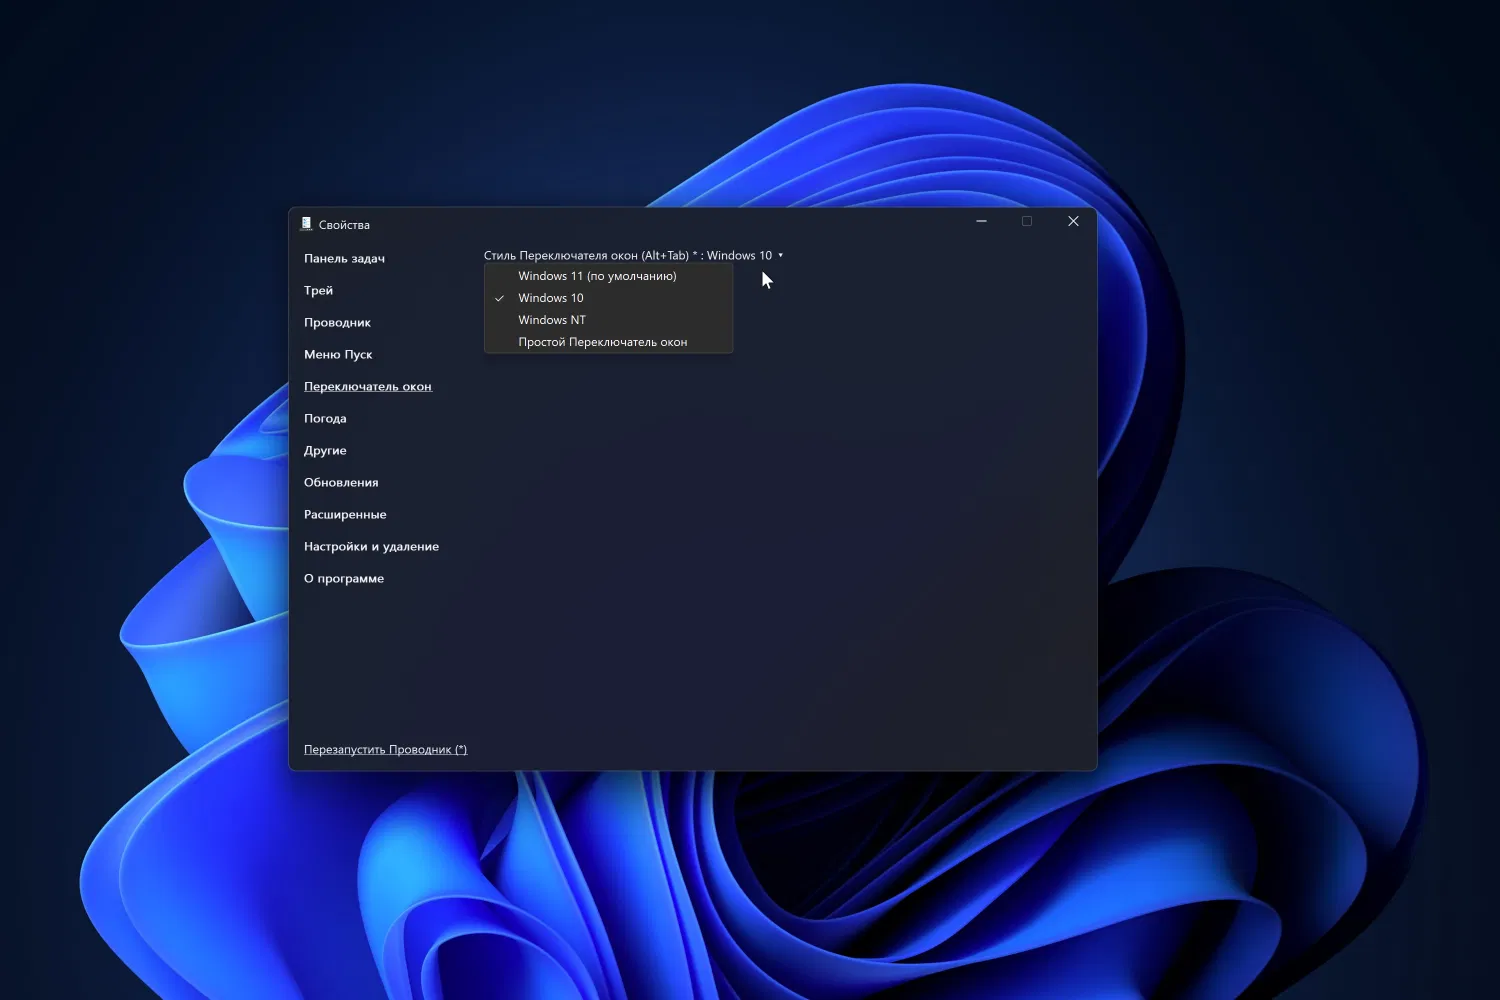Open the Обновления section
Image resolution: width=1500 pixels, height=1000 pixels.
pos(341,482)
